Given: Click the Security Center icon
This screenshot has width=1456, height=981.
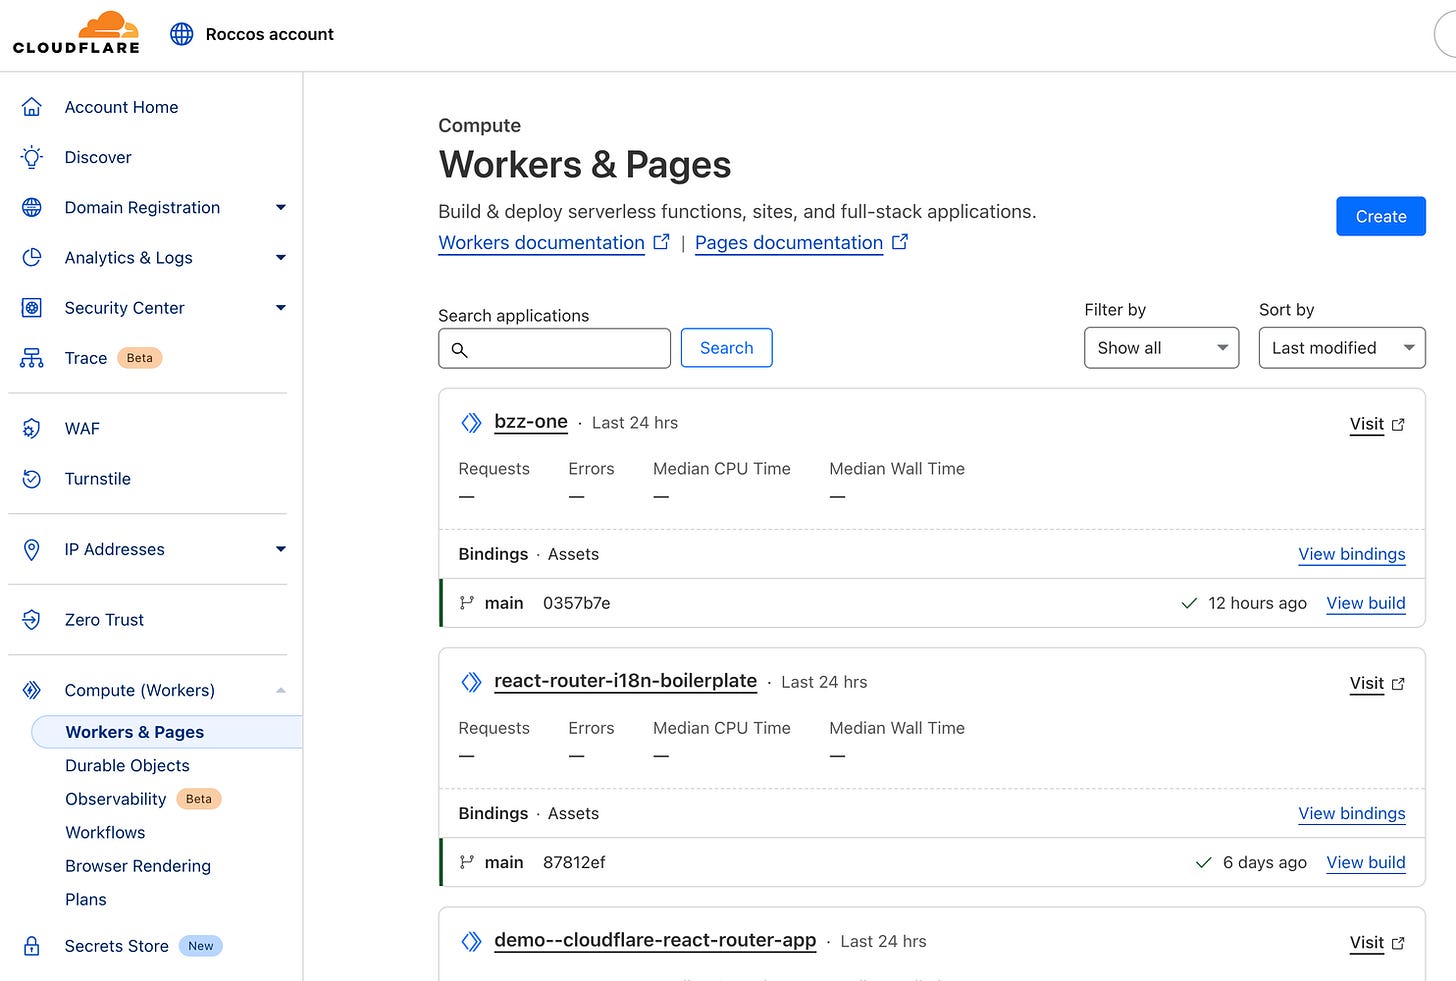Looking at the screenshot, I should coord(32,308).
